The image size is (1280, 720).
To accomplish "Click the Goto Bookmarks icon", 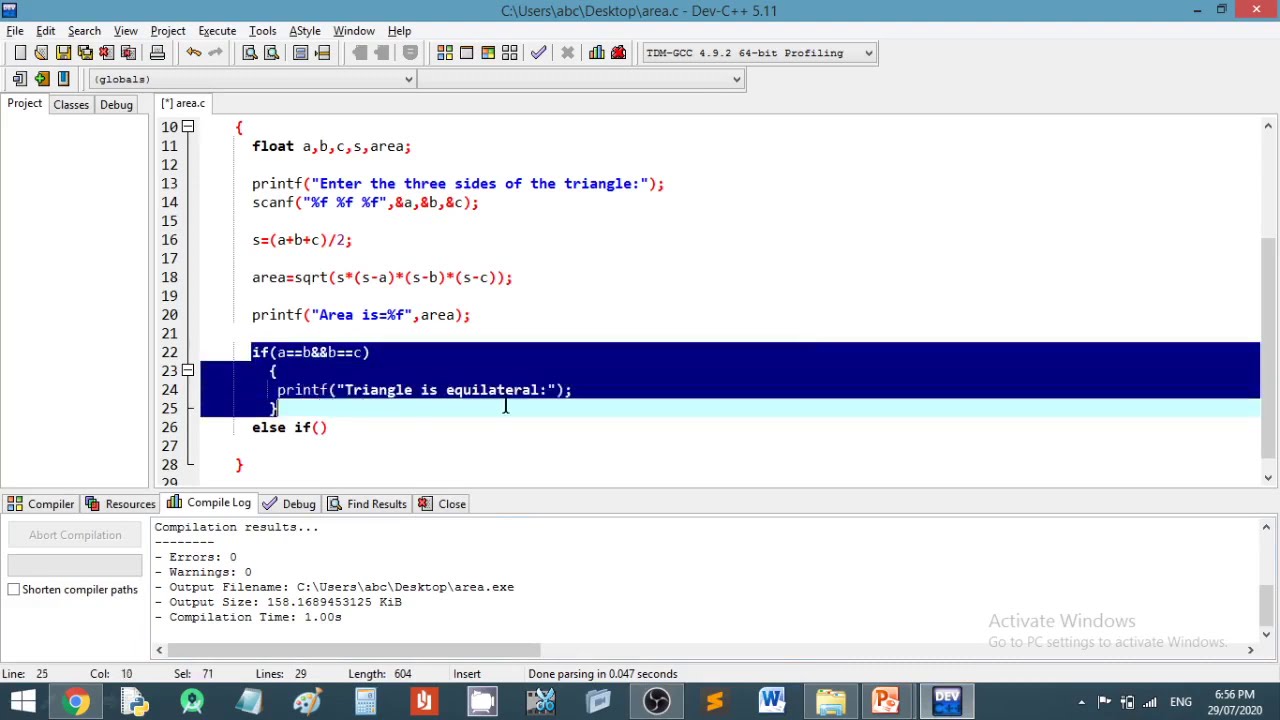I will 63,79.
